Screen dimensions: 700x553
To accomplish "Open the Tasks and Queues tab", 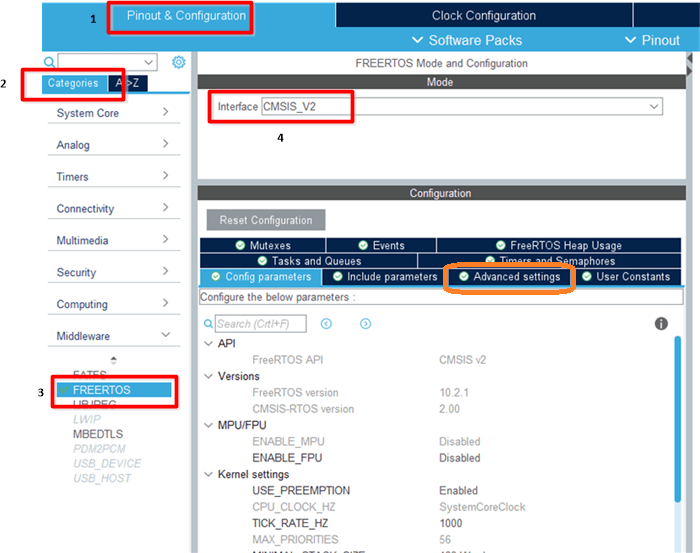I will pos(309,261).
